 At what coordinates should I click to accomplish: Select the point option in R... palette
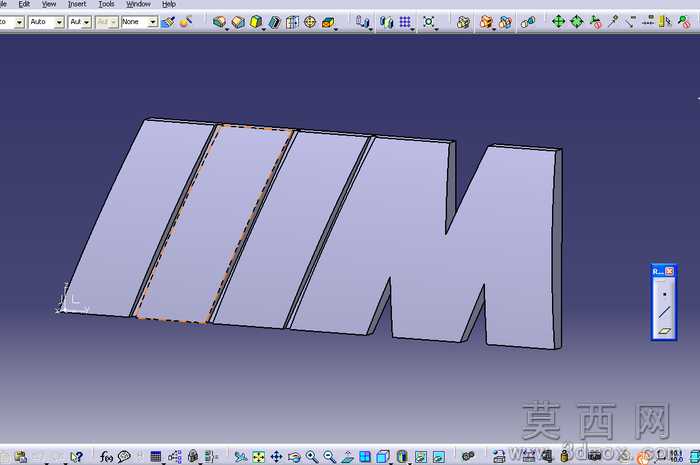(x=664, y=294)
